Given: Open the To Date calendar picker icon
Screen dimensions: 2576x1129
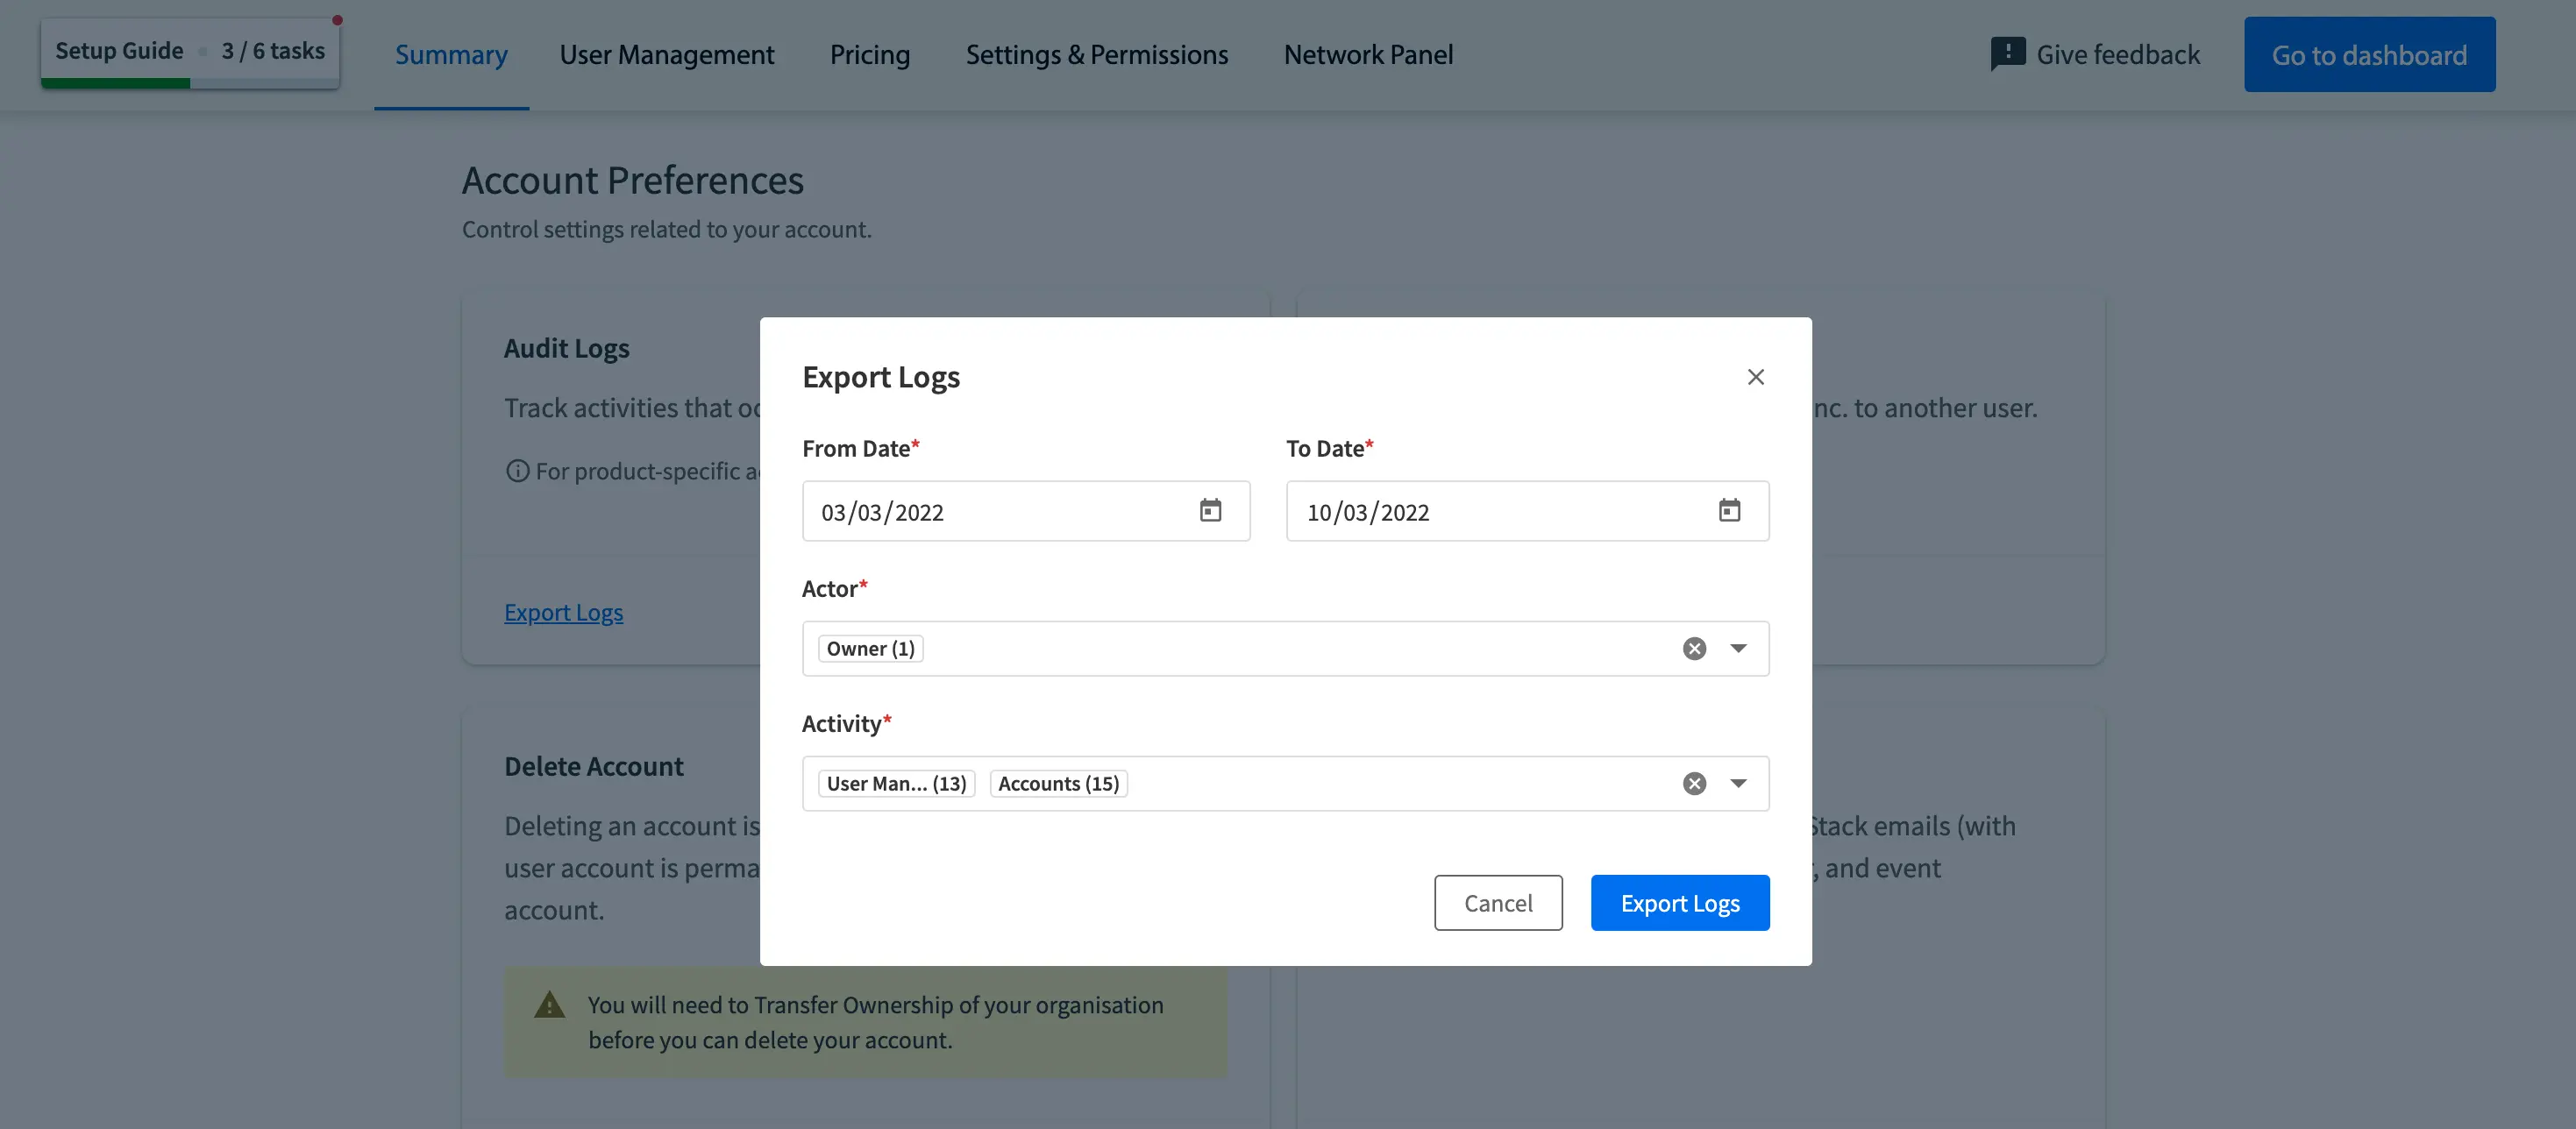Looking at the screenshot, I should (x=1729, y=511).
